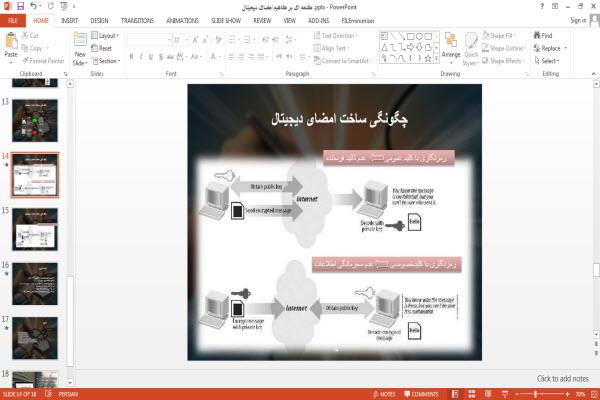
Task: Click Sign in link
Action: pyautogui.click(x=578, y=20)
